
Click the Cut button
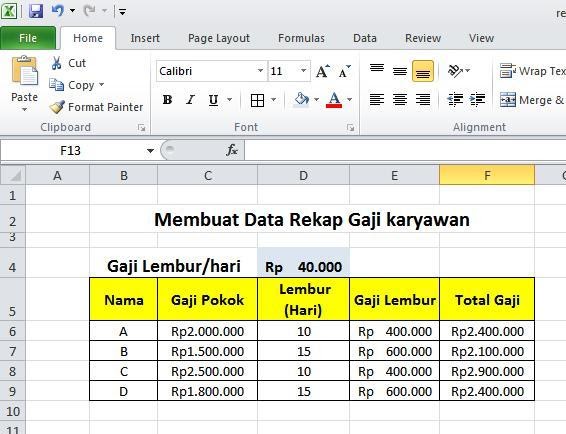[x=68, y=63]
